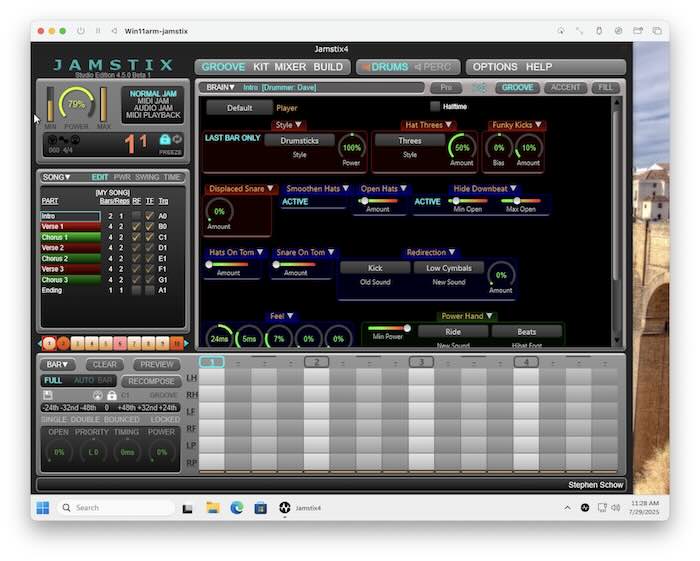This screenshot has width=700, height=561.
Task: Open the Windows Start menu
Action: click(43, 508)
